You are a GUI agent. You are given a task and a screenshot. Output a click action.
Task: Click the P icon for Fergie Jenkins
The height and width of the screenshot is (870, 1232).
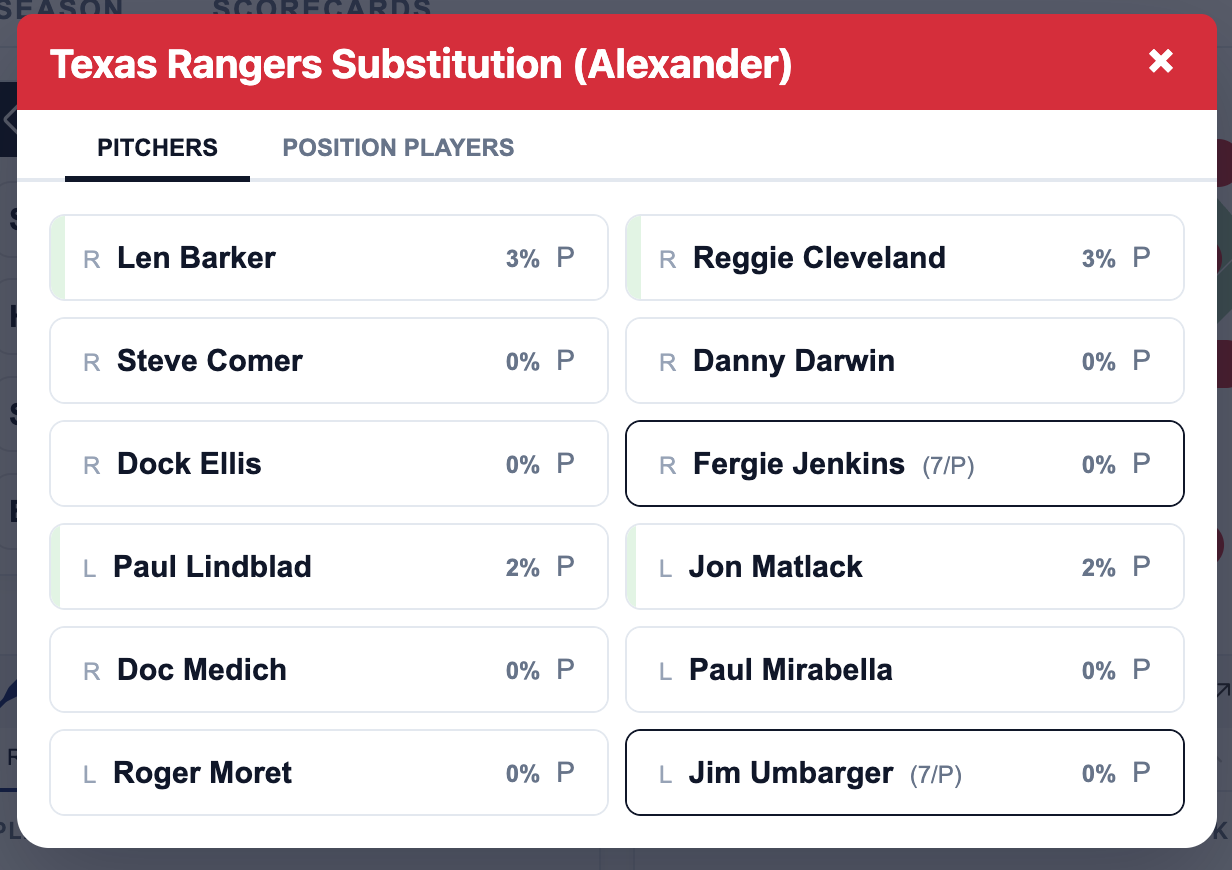click(1141, 463)
